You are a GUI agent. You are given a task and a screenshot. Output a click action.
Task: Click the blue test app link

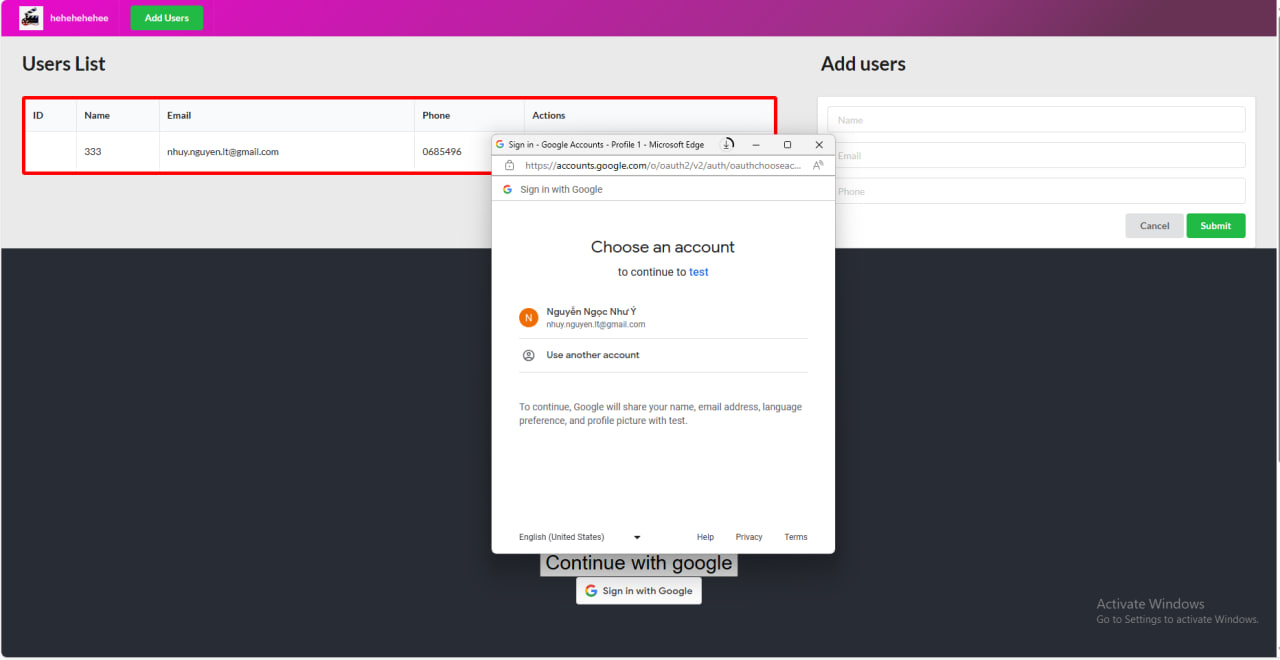698,272
